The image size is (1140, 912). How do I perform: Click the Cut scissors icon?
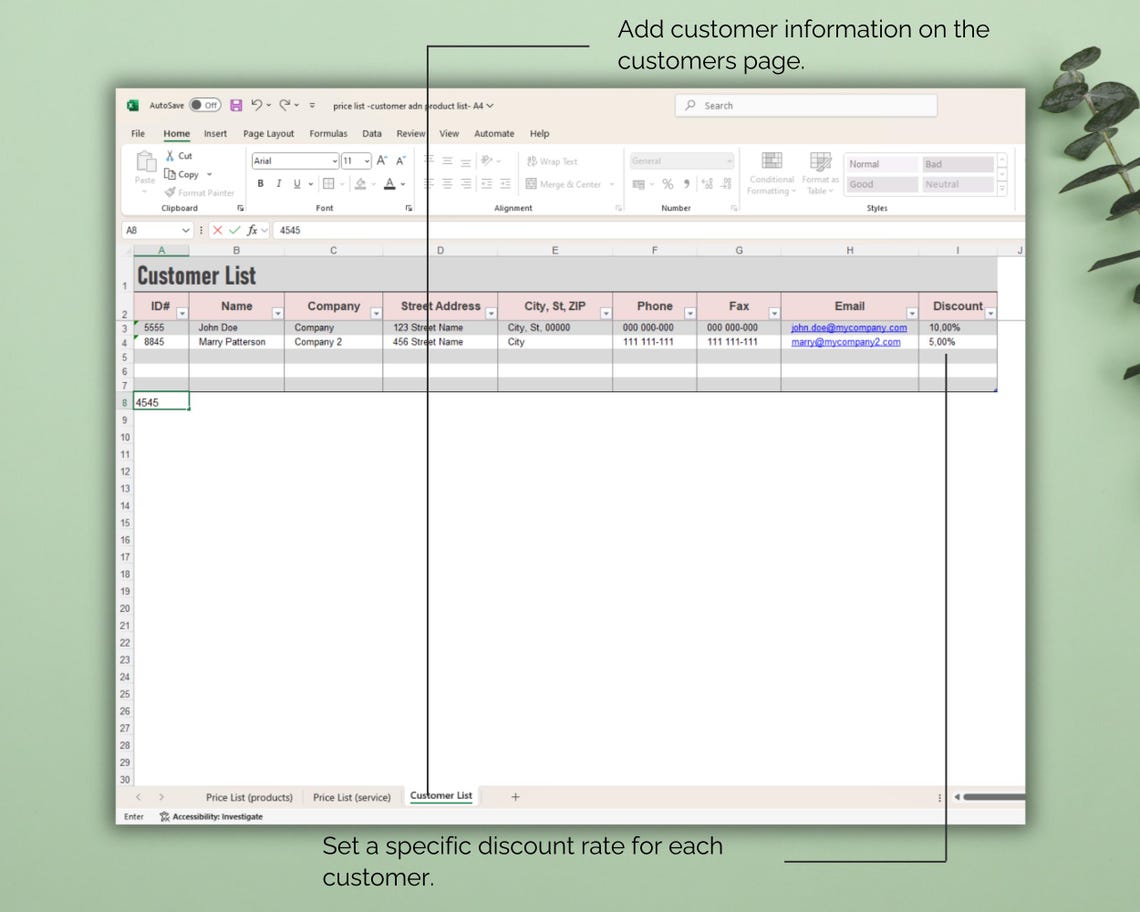click(x=169, y=156)
